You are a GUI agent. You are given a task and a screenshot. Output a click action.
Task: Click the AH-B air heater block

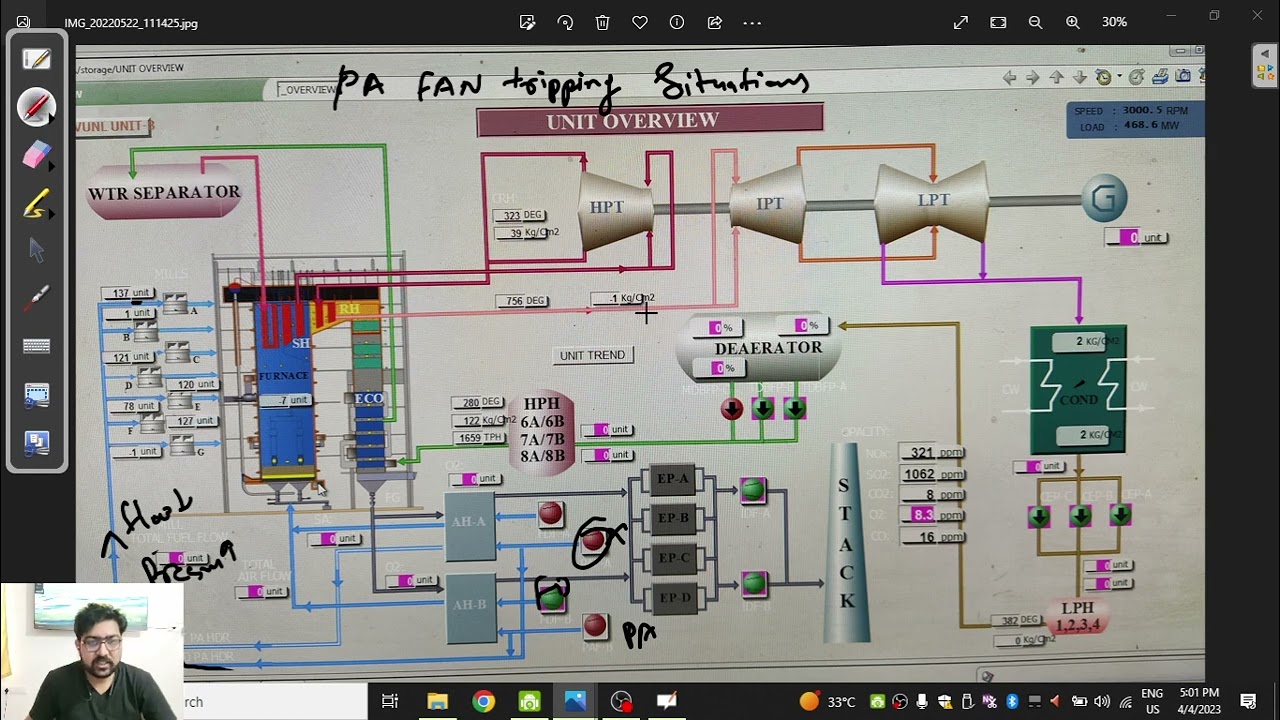tap(469, 606)
